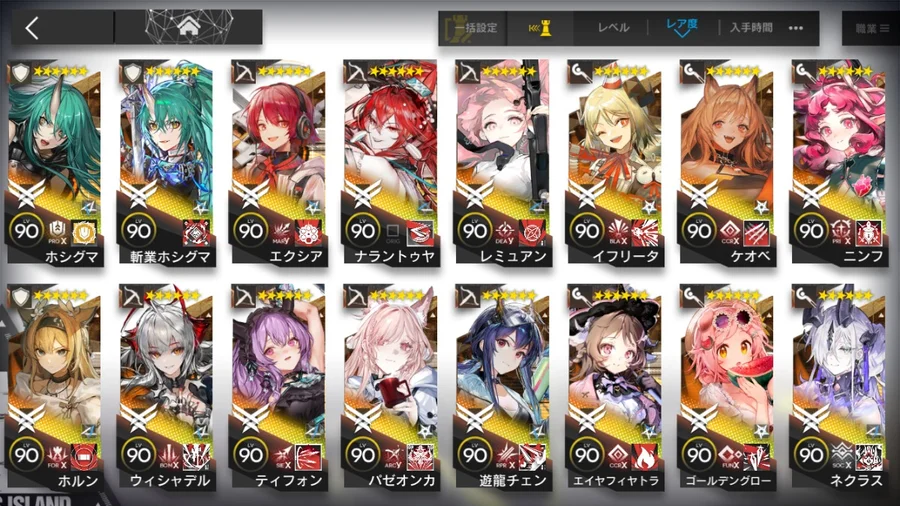900x506 pixels.
Task: Click the defender class icon on 斬業ホシグマ
Action: 133,73
